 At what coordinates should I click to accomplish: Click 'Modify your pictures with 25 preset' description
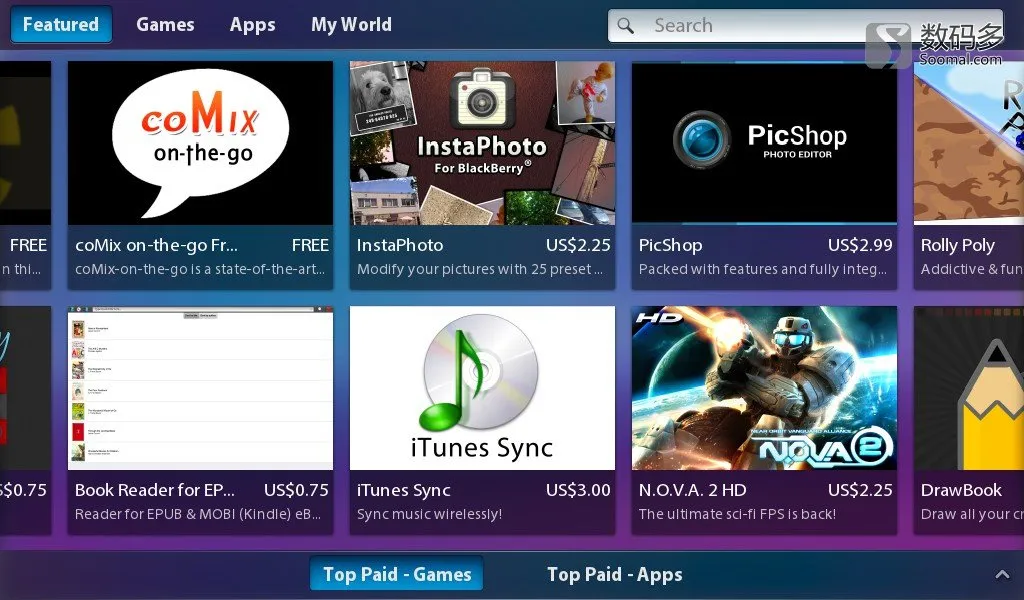(479, 269)
